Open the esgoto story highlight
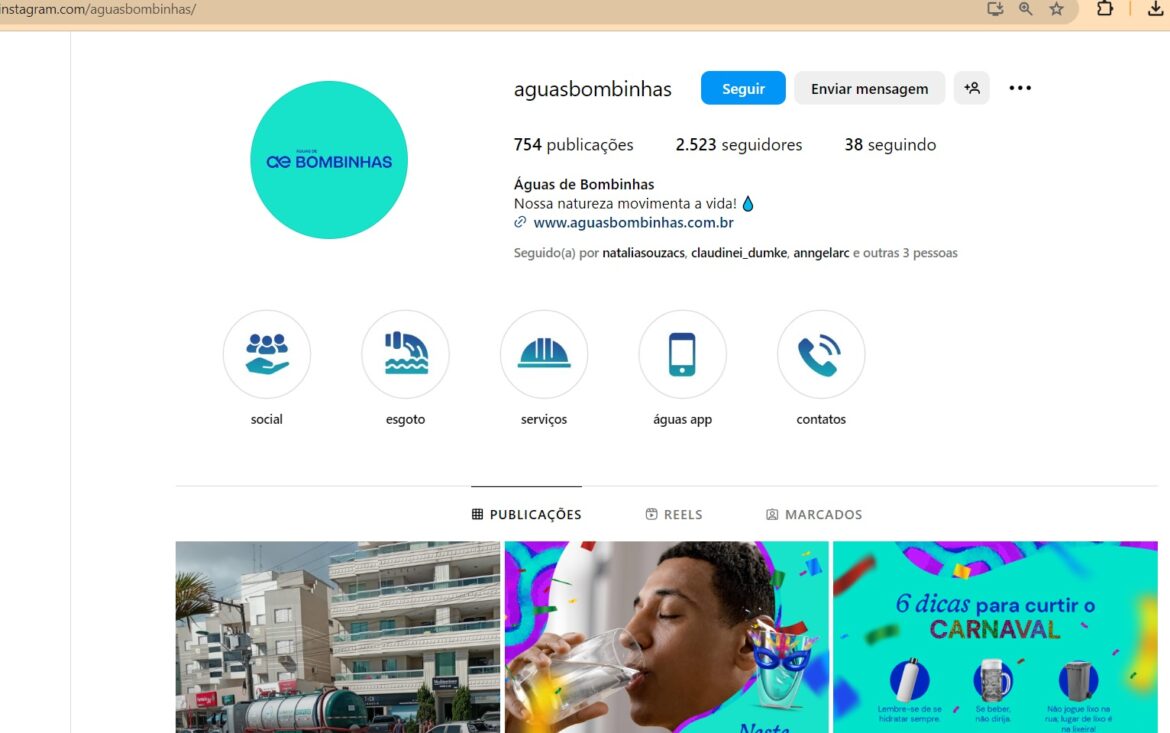Image resolution: width=1170 pixels, height=733 pixels. pyautogui.click(x=405, y=355)
